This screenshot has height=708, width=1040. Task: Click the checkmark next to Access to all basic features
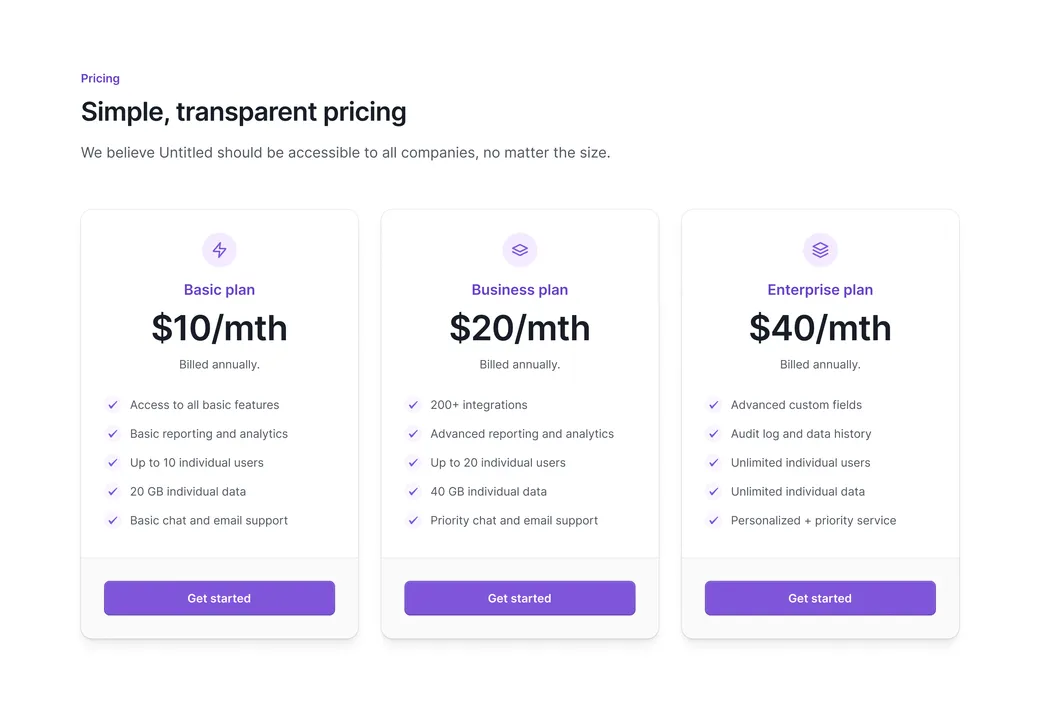(112, 405)
